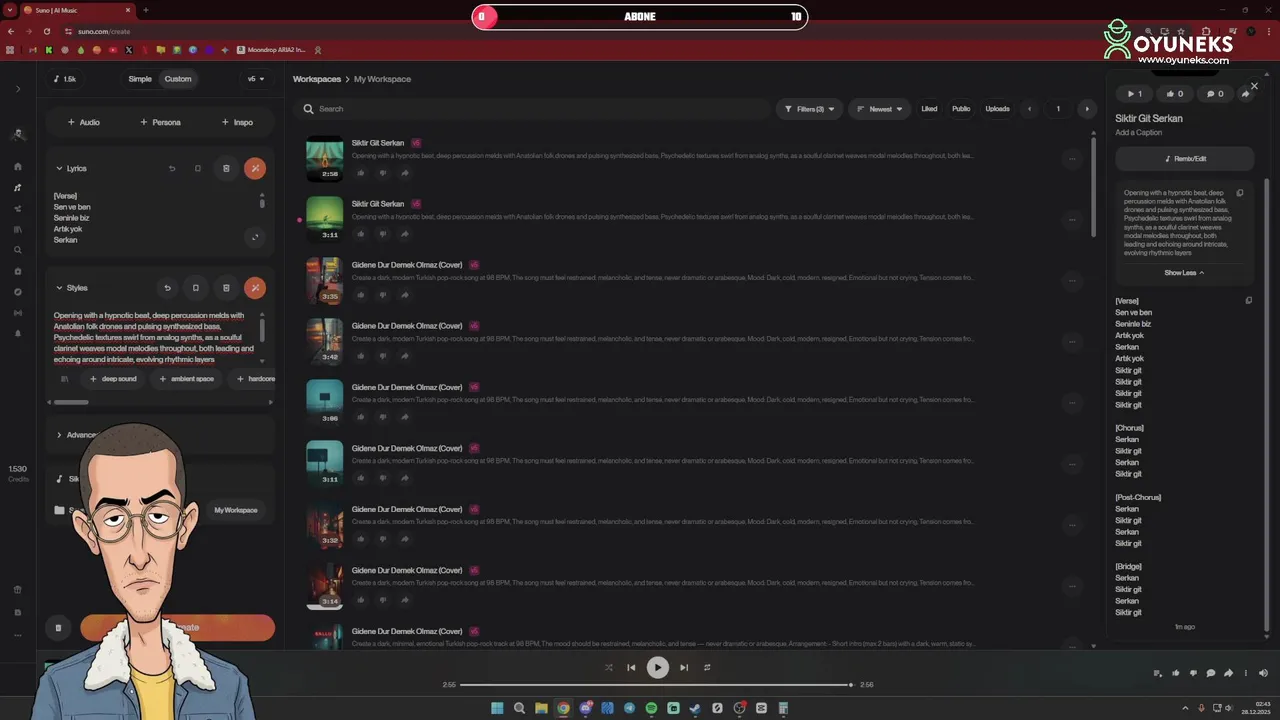Open the Explore compass icon in the sidebar
1280x720 pixels.
click(x=18, y=292)
